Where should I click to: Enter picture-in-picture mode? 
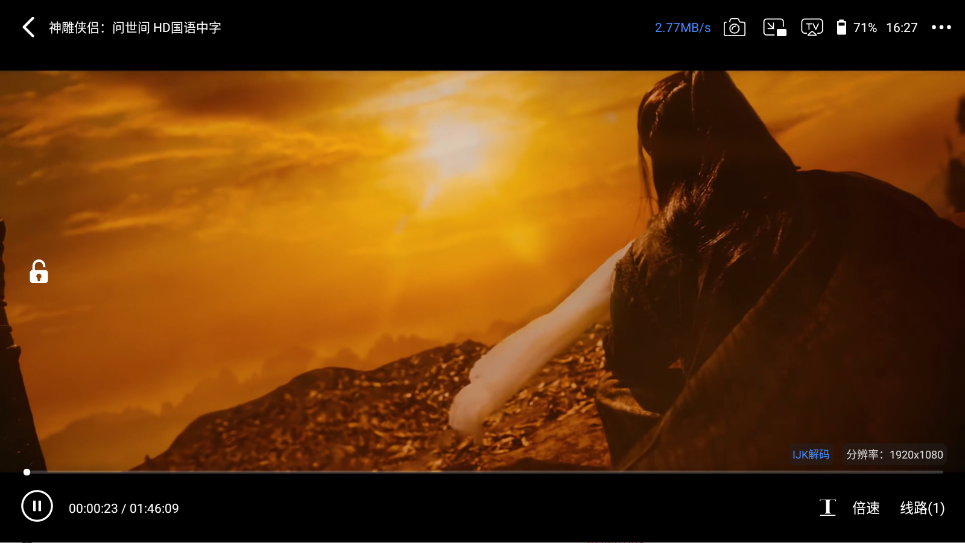[774, 27]
